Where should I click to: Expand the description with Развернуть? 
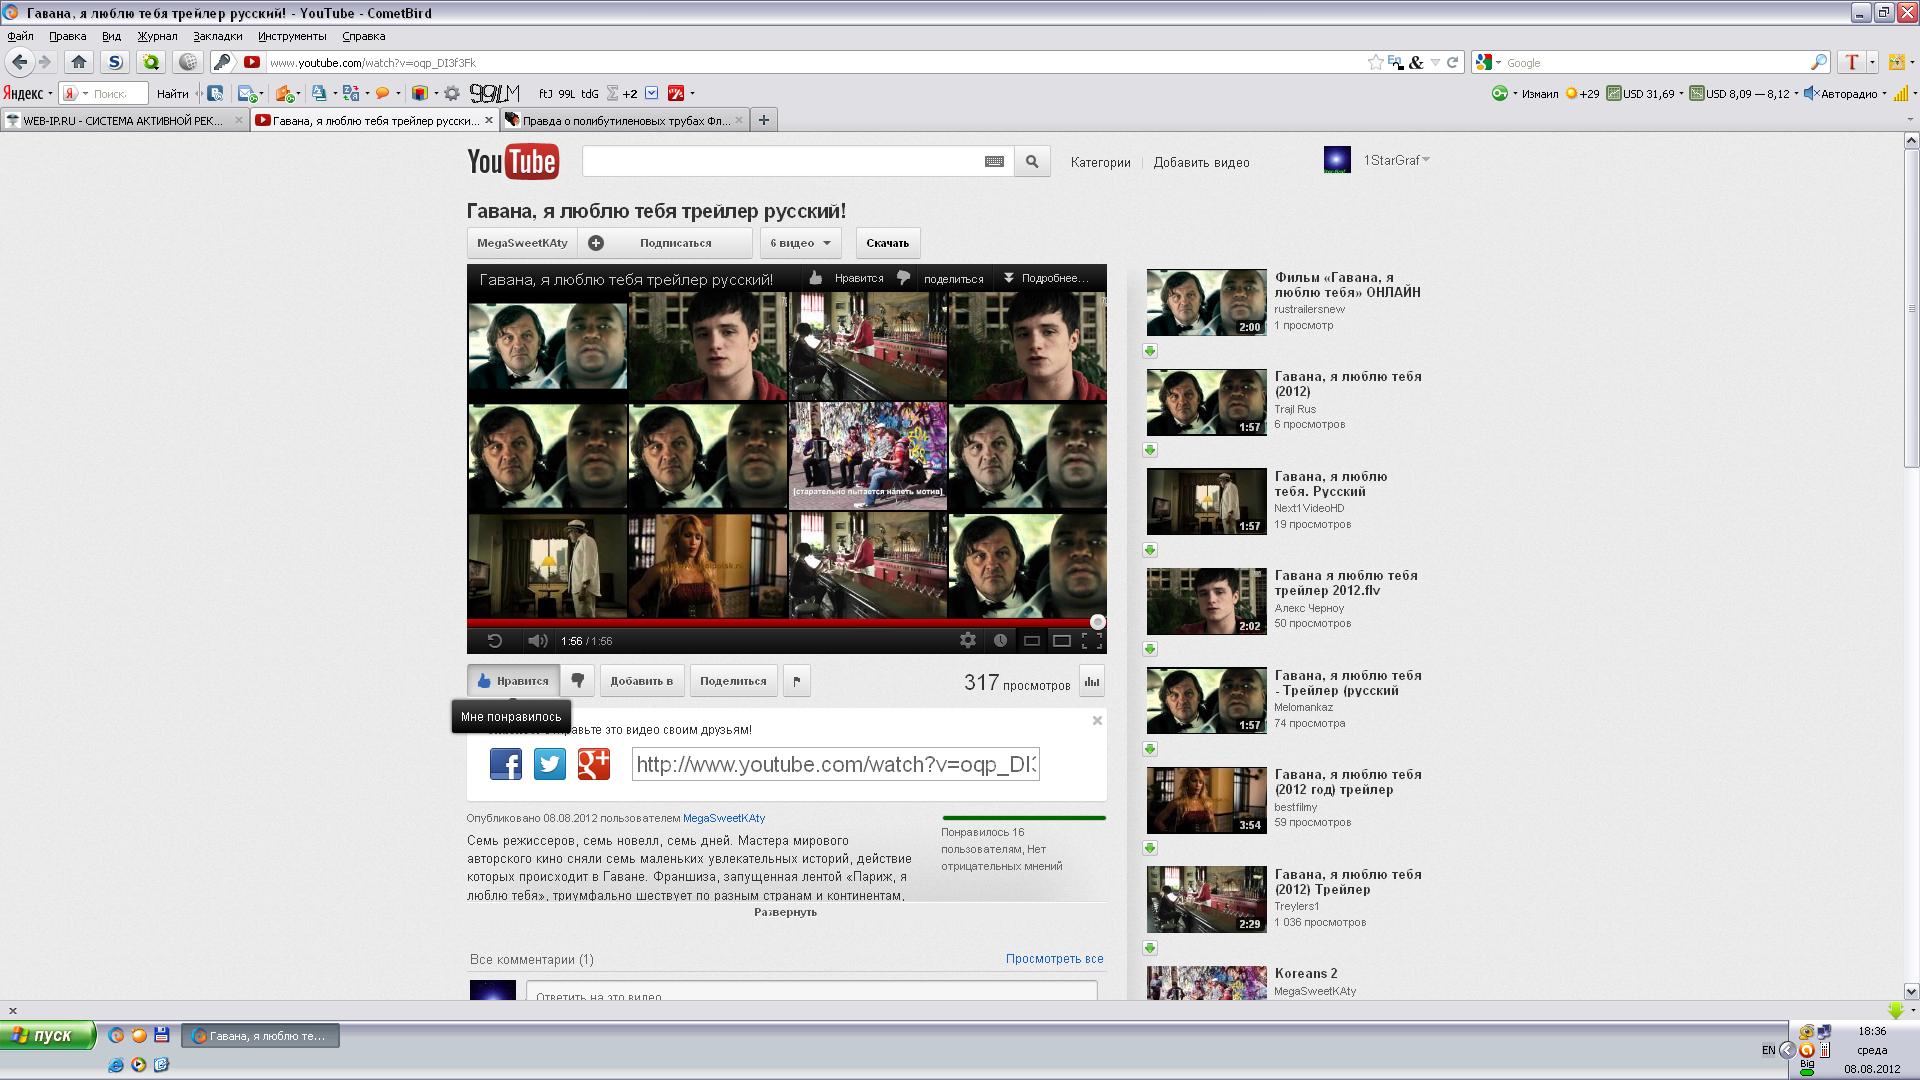pos(785,912)
